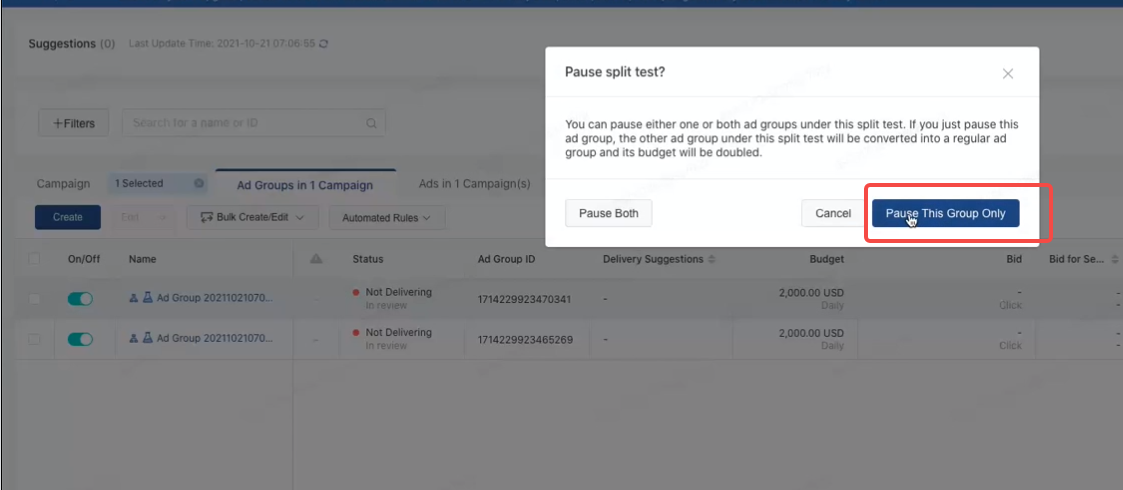Sort by Delivery Suggestions column arrows
1123x490 pixels.
pos(712,260)
